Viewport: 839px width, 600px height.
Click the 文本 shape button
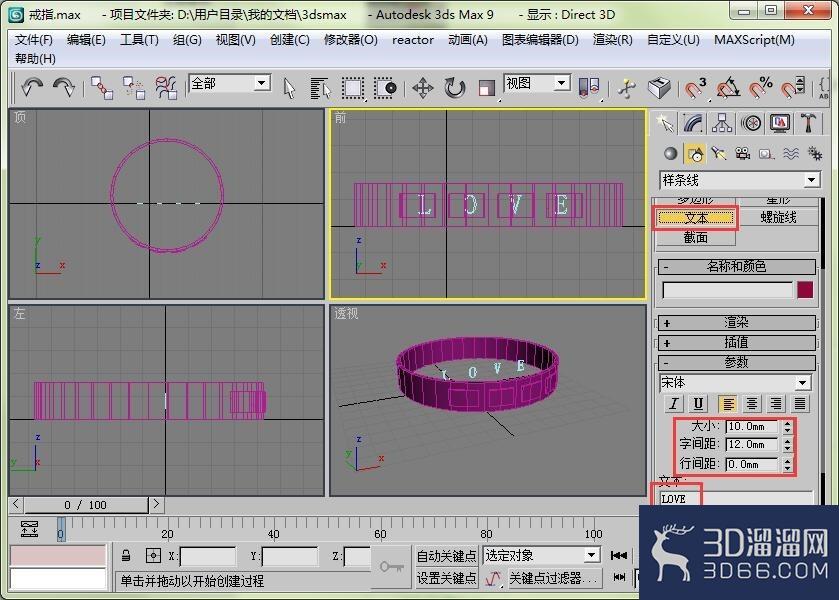(696, 217)
